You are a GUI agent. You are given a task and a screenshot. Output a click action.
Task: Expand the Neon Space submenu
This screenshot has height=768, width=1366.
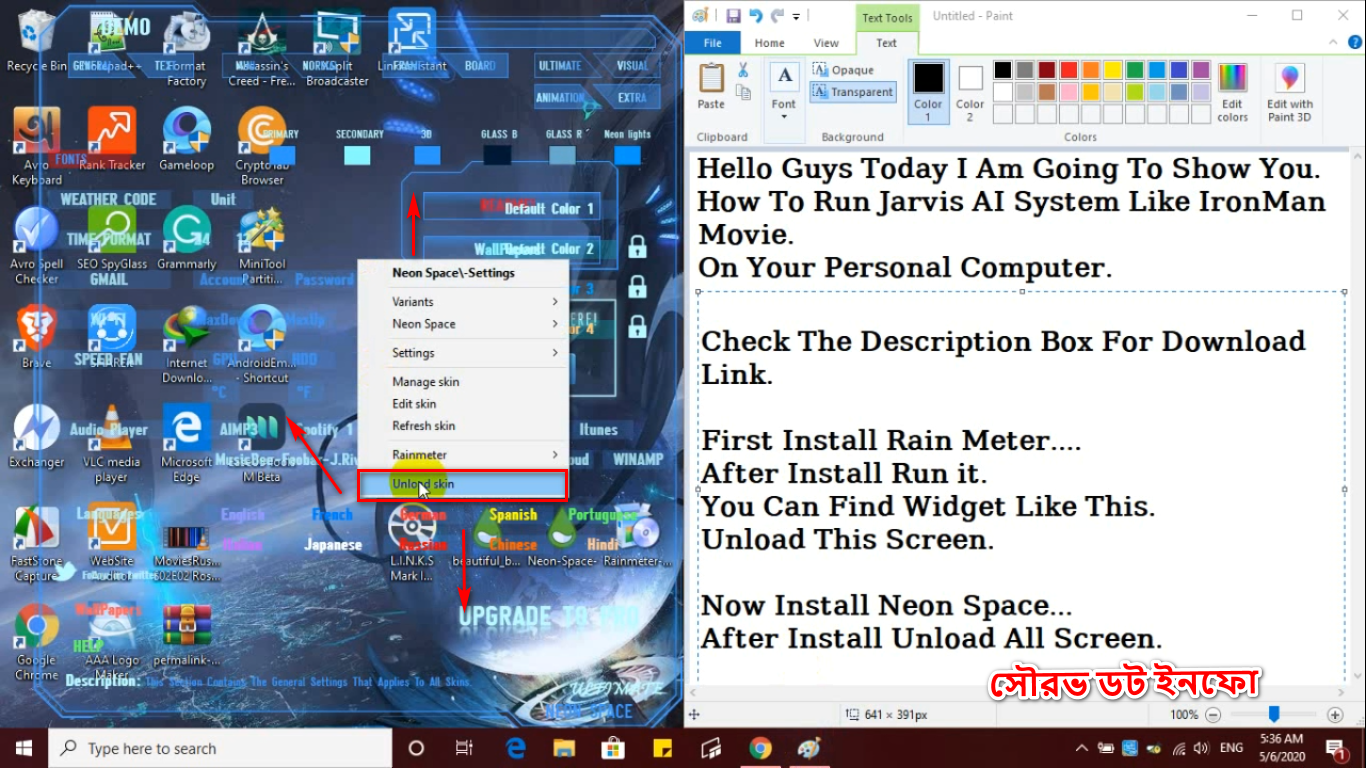(463, 324)
